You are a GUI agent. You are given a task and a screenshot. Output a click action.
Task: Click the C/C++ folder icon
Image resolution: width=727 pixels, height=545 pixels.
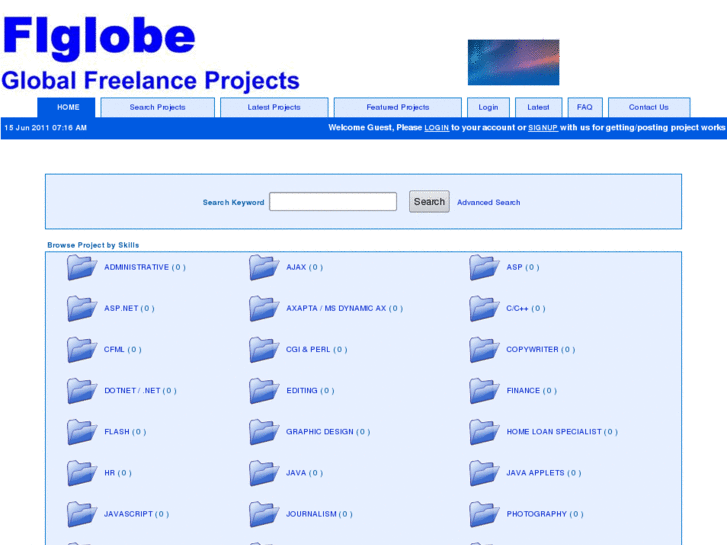tap(484, 309)
